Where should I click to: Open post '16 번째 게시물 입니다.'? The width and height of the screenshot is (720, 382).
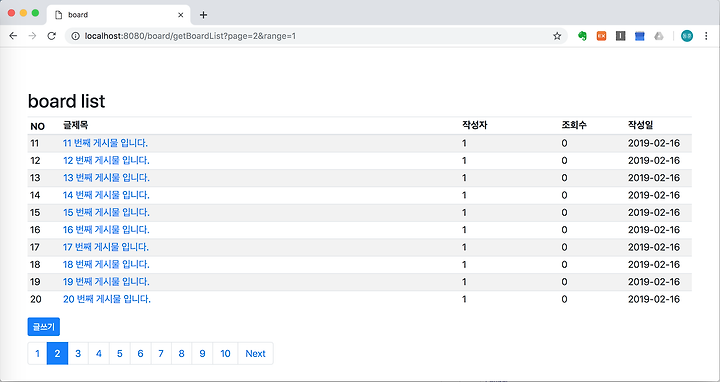click(x=106, y=230)
